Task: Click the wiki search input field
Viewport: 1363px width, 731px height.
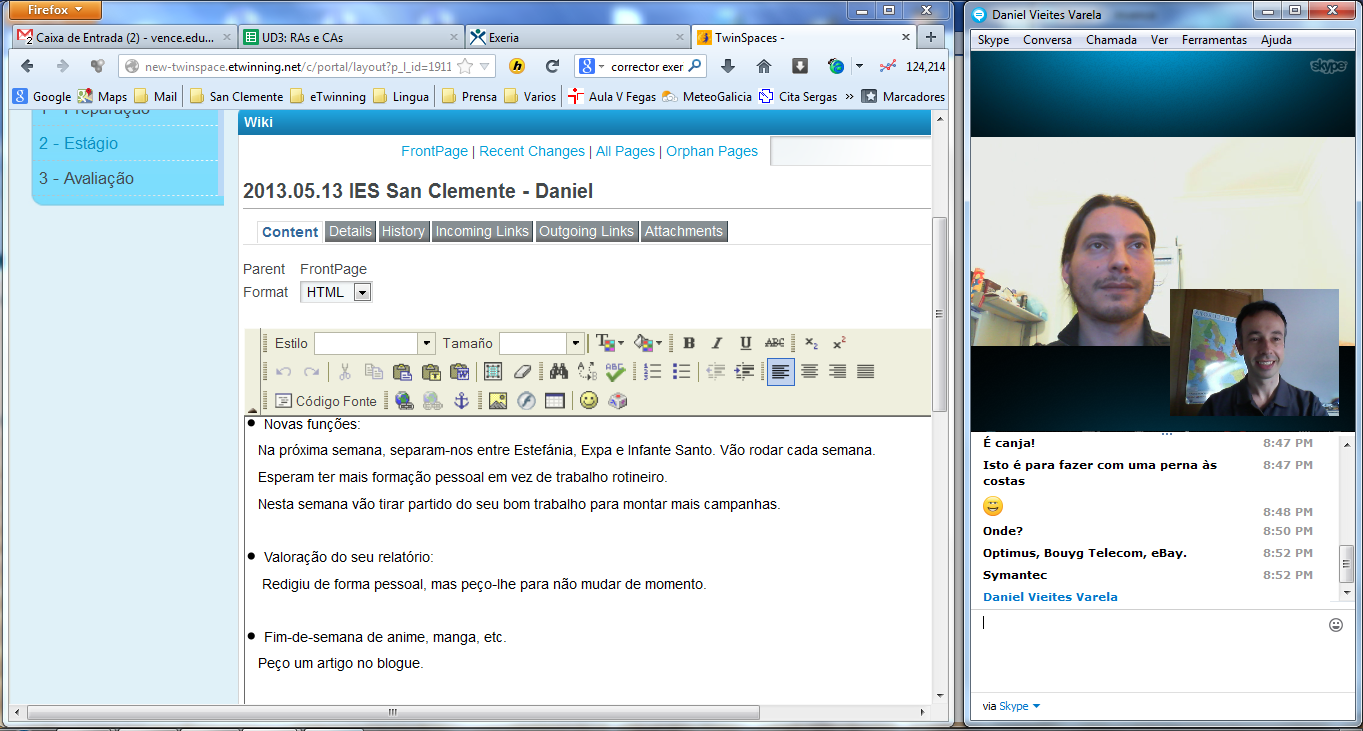Action: click(851, 151)
